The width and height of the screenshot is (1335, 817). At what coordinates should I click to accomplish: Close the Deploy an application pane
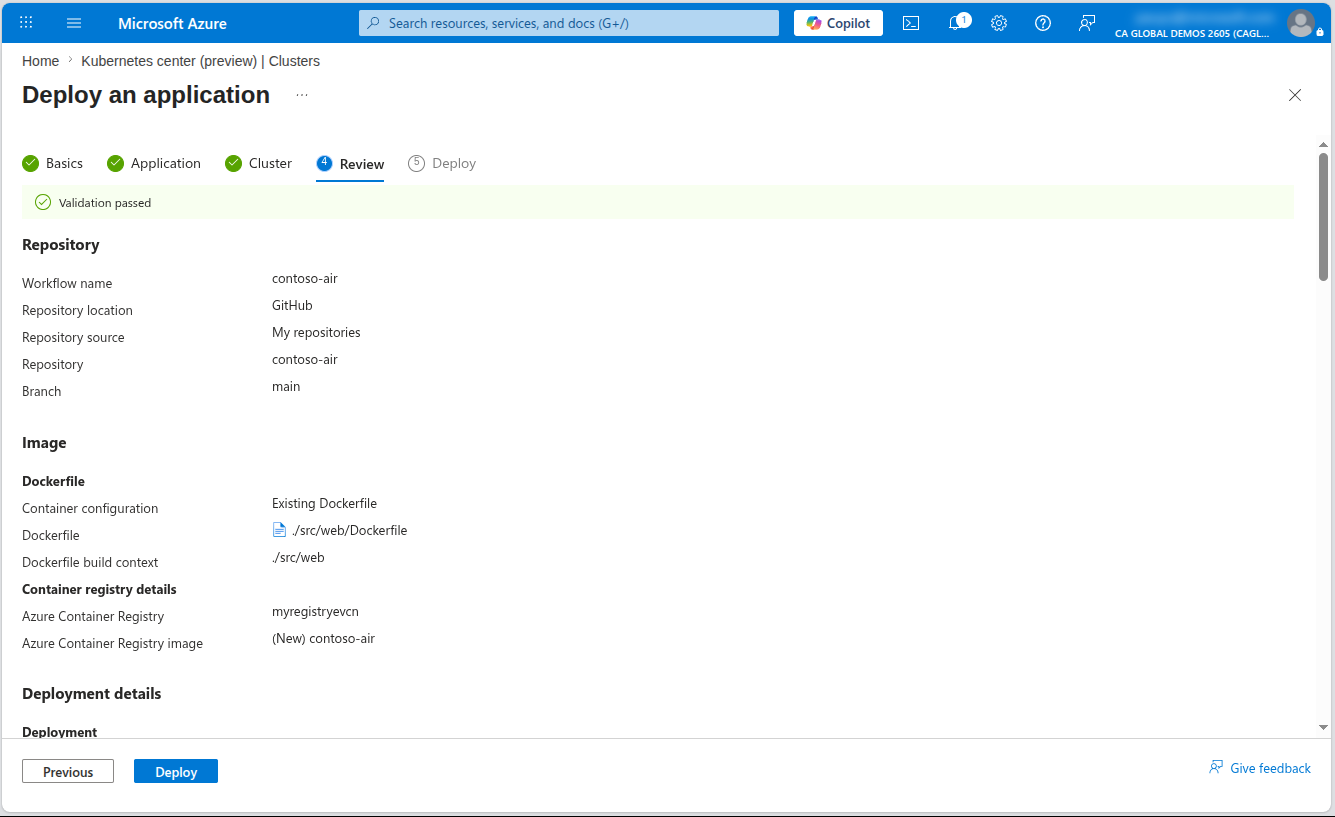[x=1295, y=95]
